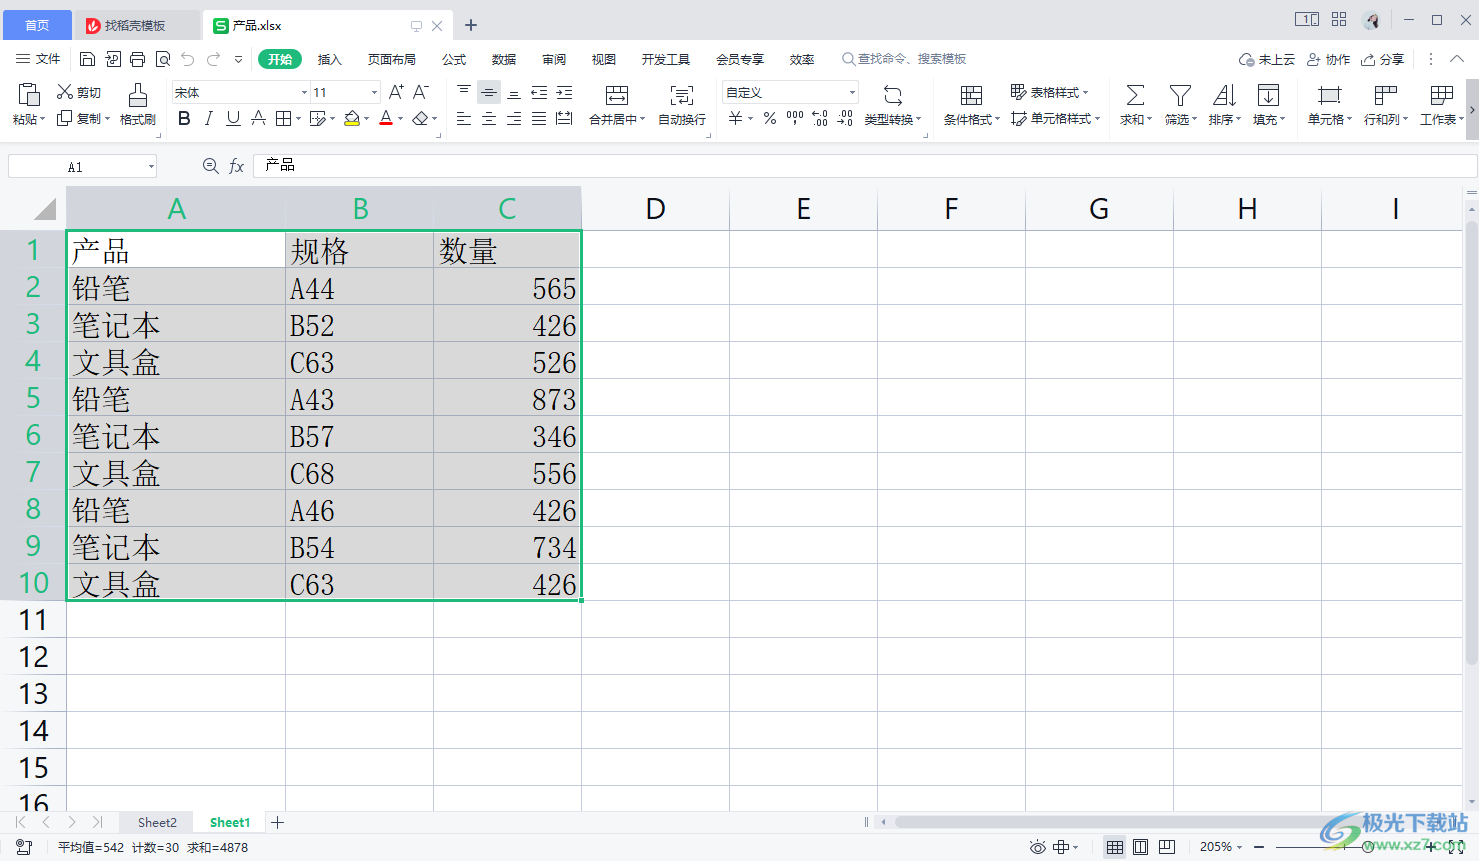Apply the red font color A
1479x861 pixels.
click(x=386, y=118)
